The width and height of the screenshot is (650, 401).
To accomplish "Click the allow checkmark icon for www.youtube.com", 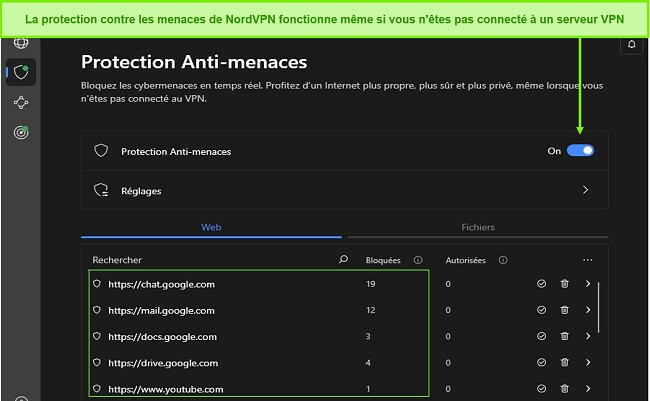I will pyautogui.click(x=541, y=389).
